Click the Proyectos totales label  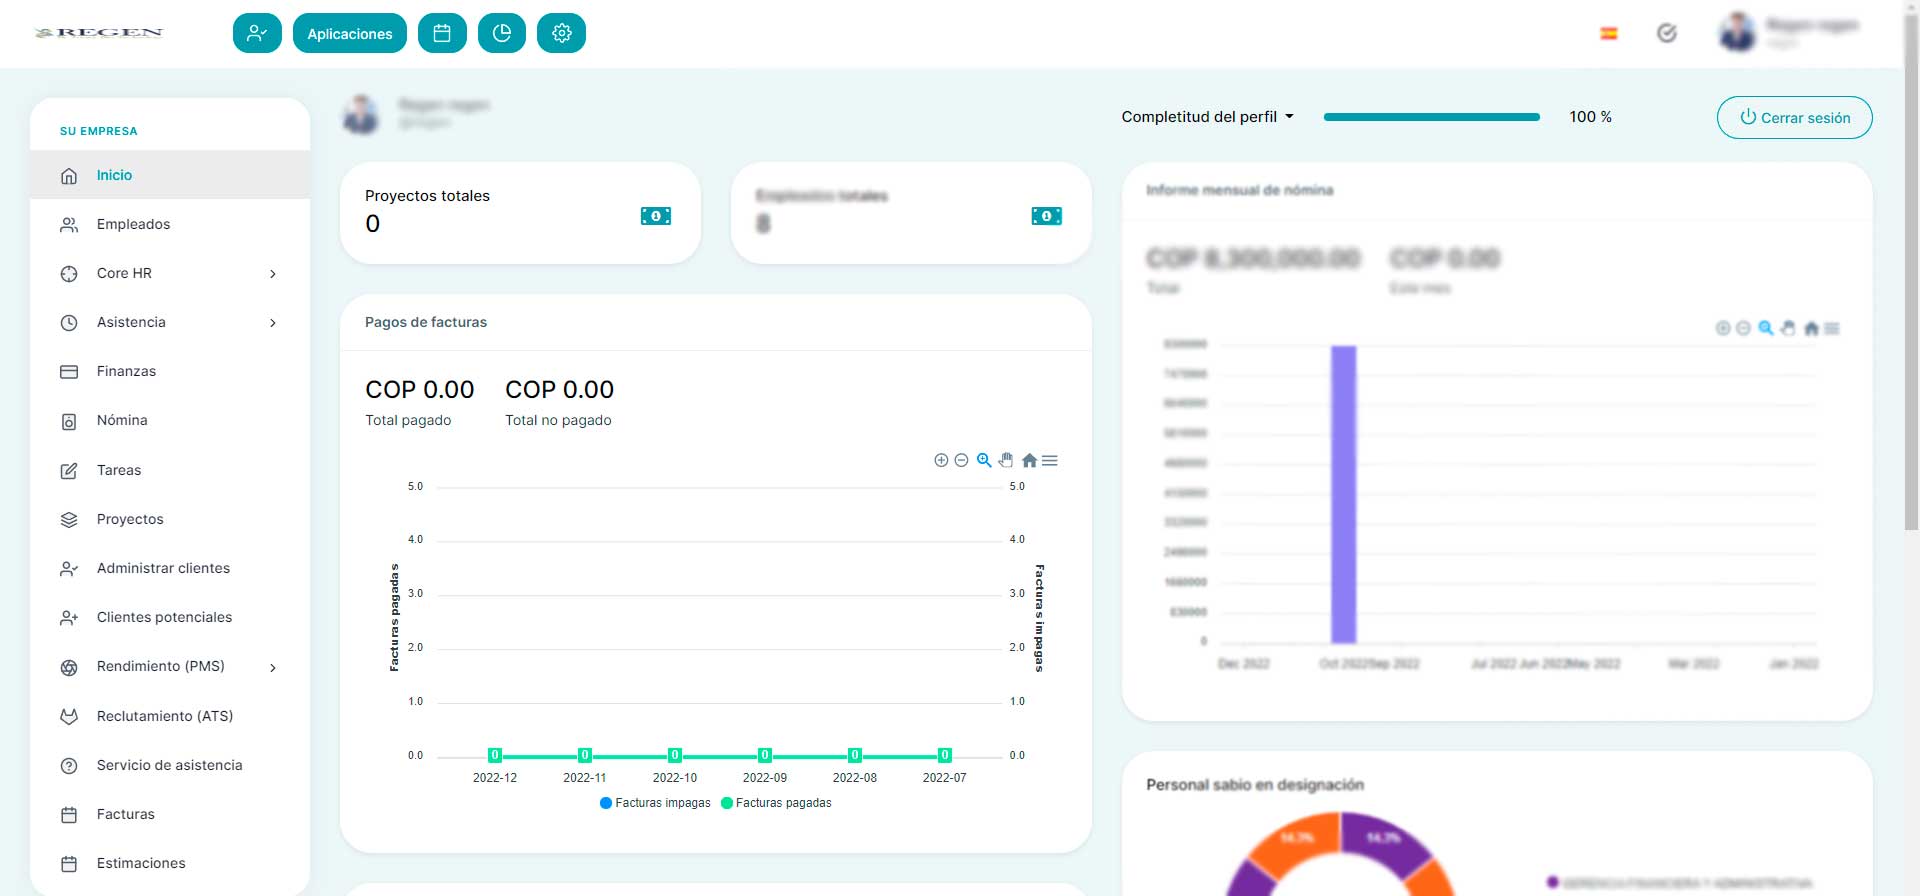click(427, 196)
